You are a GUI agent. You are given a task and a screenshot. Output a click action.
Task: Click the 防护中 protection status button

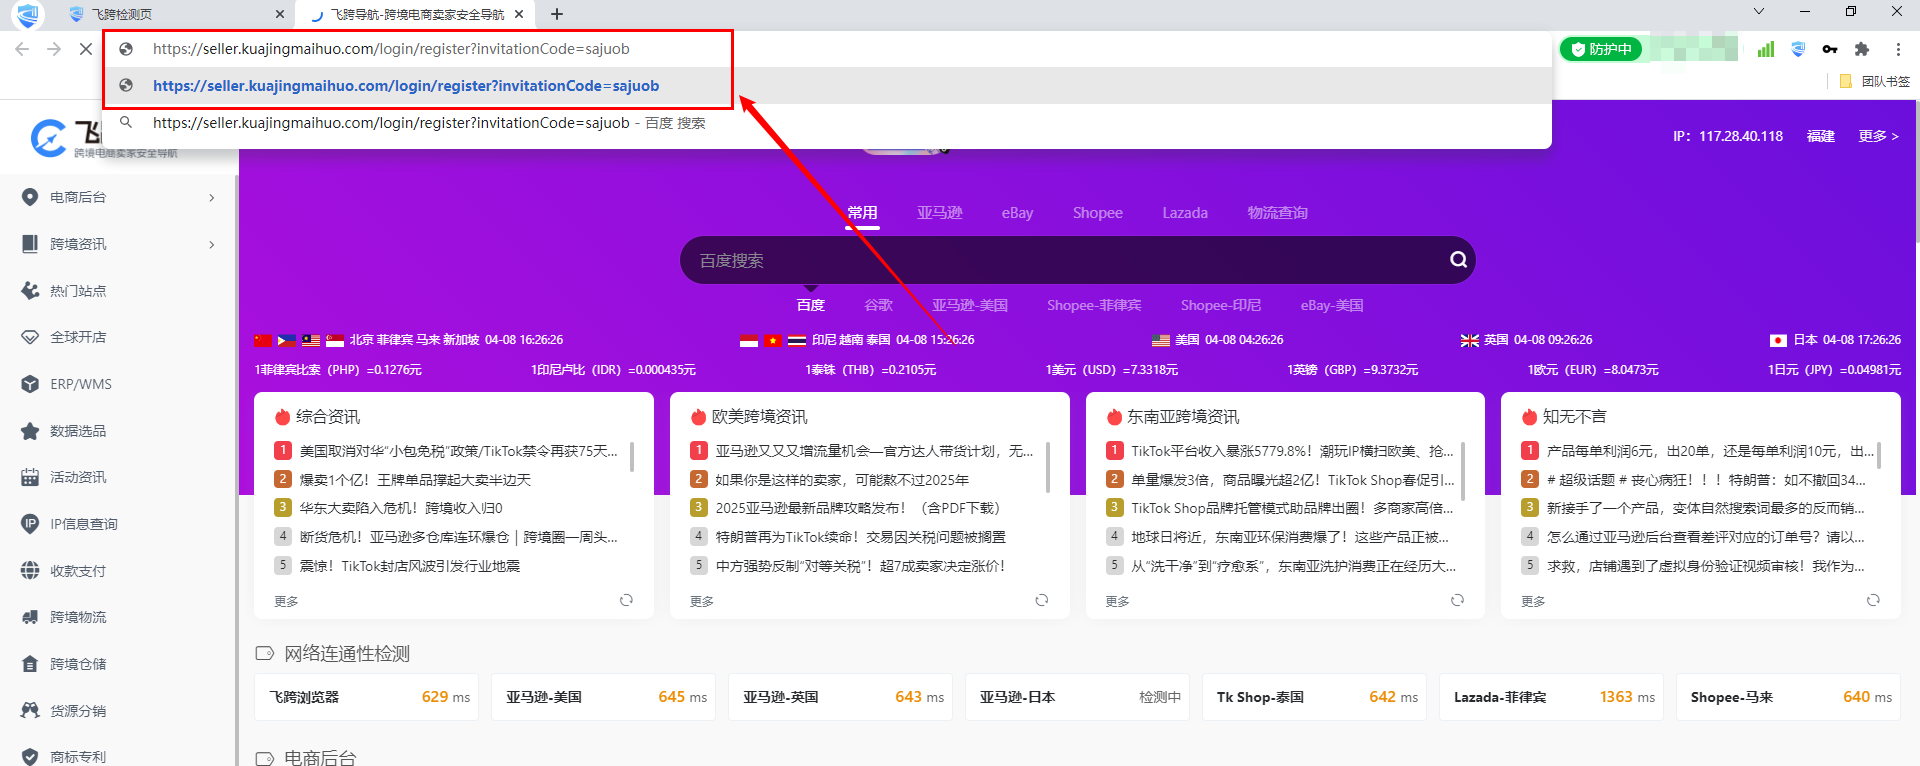tap(1600, 49)
